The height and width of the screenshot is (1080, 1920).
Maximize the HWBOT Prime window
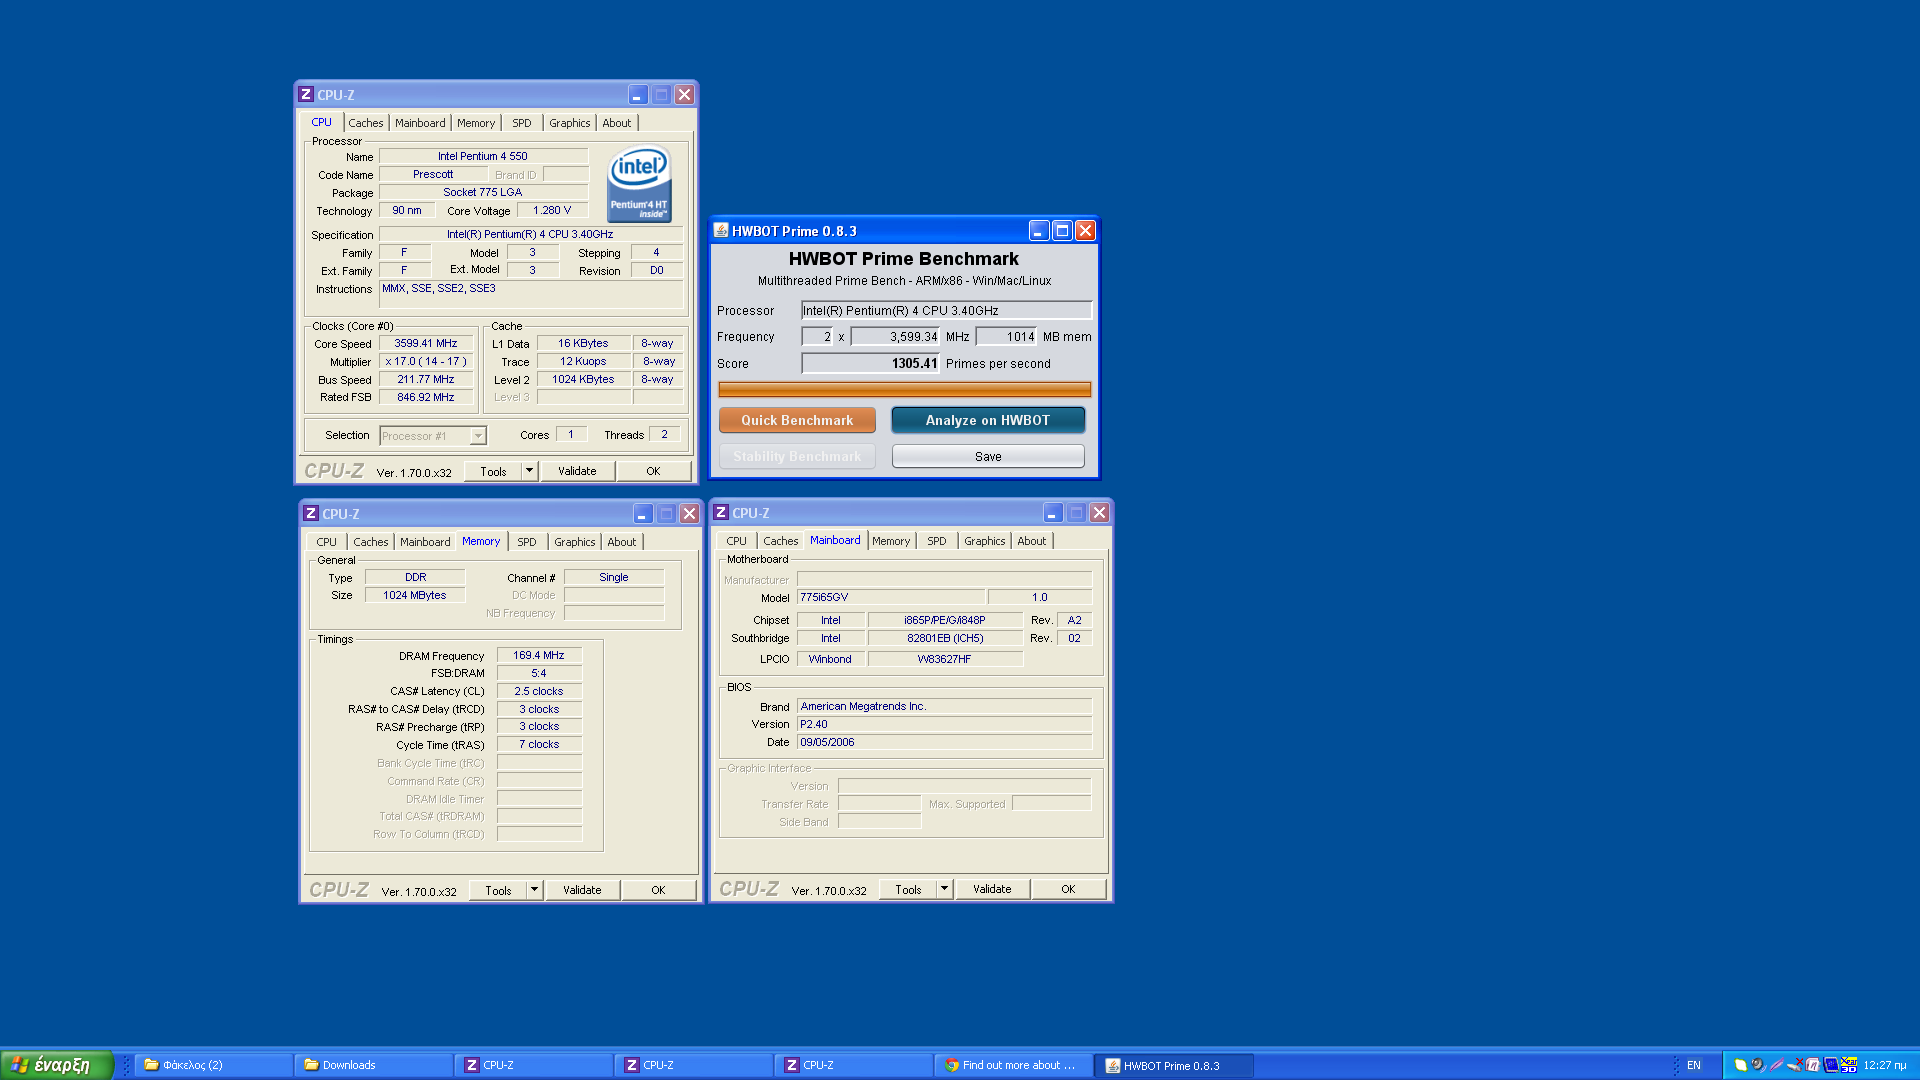[x=1062, y=231]
